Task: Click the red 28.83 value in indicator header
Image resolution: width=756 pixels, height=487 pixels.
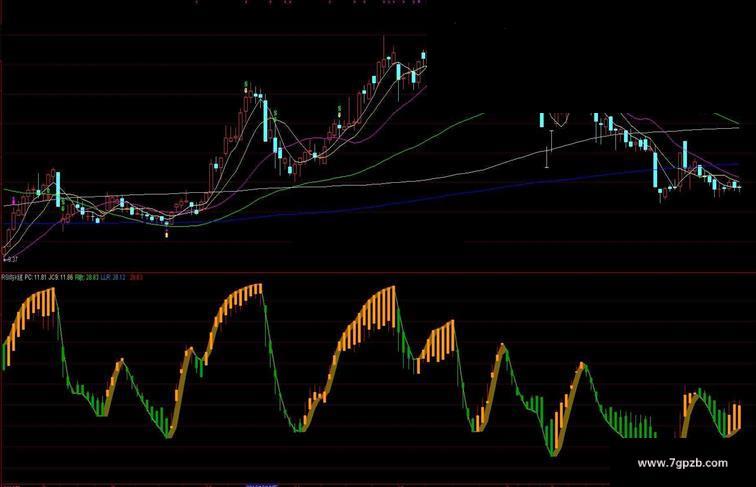Action: tap(136, 277)
